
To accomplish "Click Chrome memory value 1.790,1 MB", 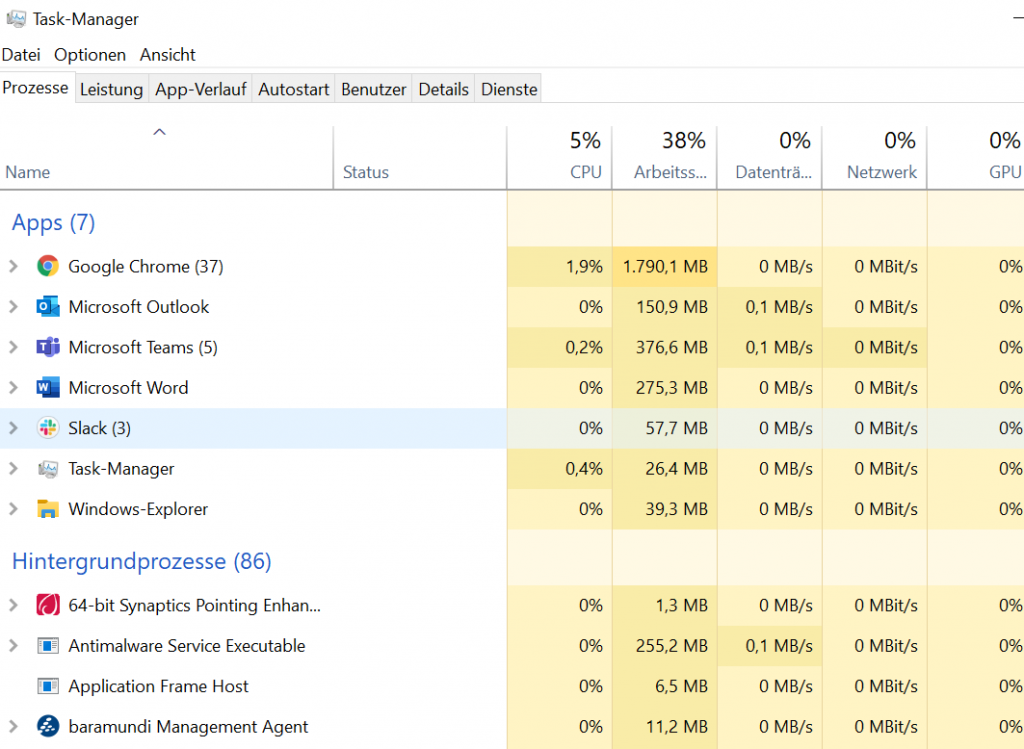I will coord(665,266).
